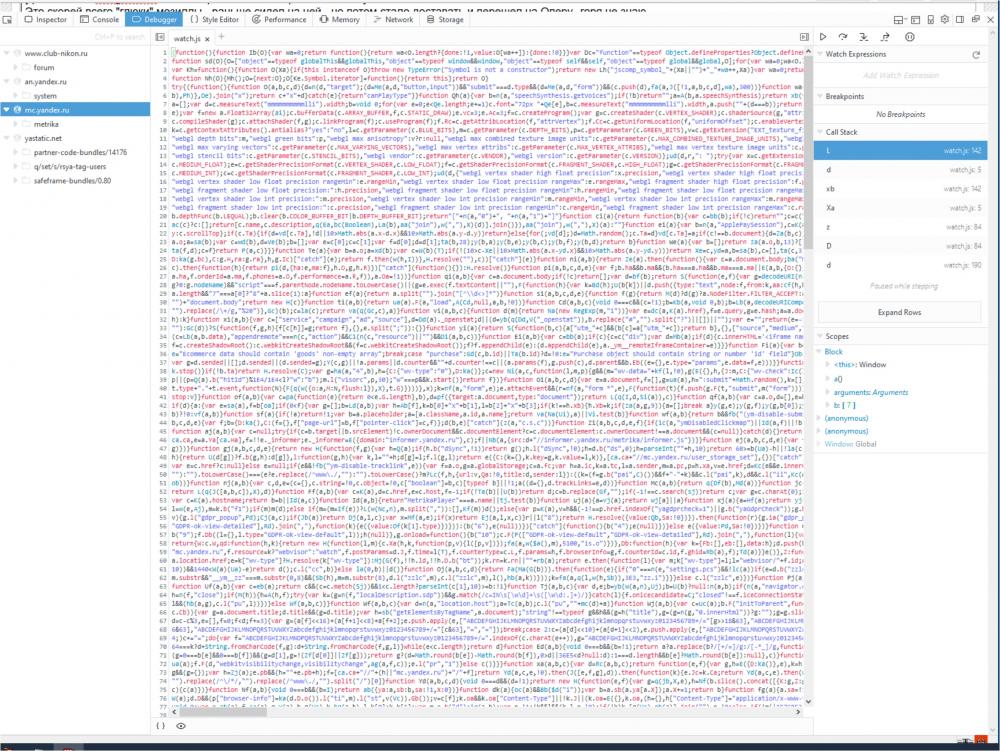The width and height of the screenshot is (1000, 751).
Task: Pretty print source with braces icon
Action: pyautogui.click(x=160, y=725)
